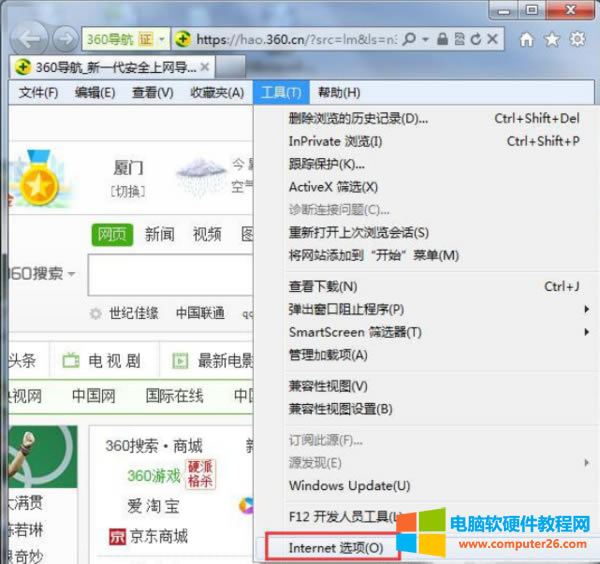The width and height of the screenshot is (600, 564).
Task: Open the 爱淘宝 link
Action: [x=153, y=506]
